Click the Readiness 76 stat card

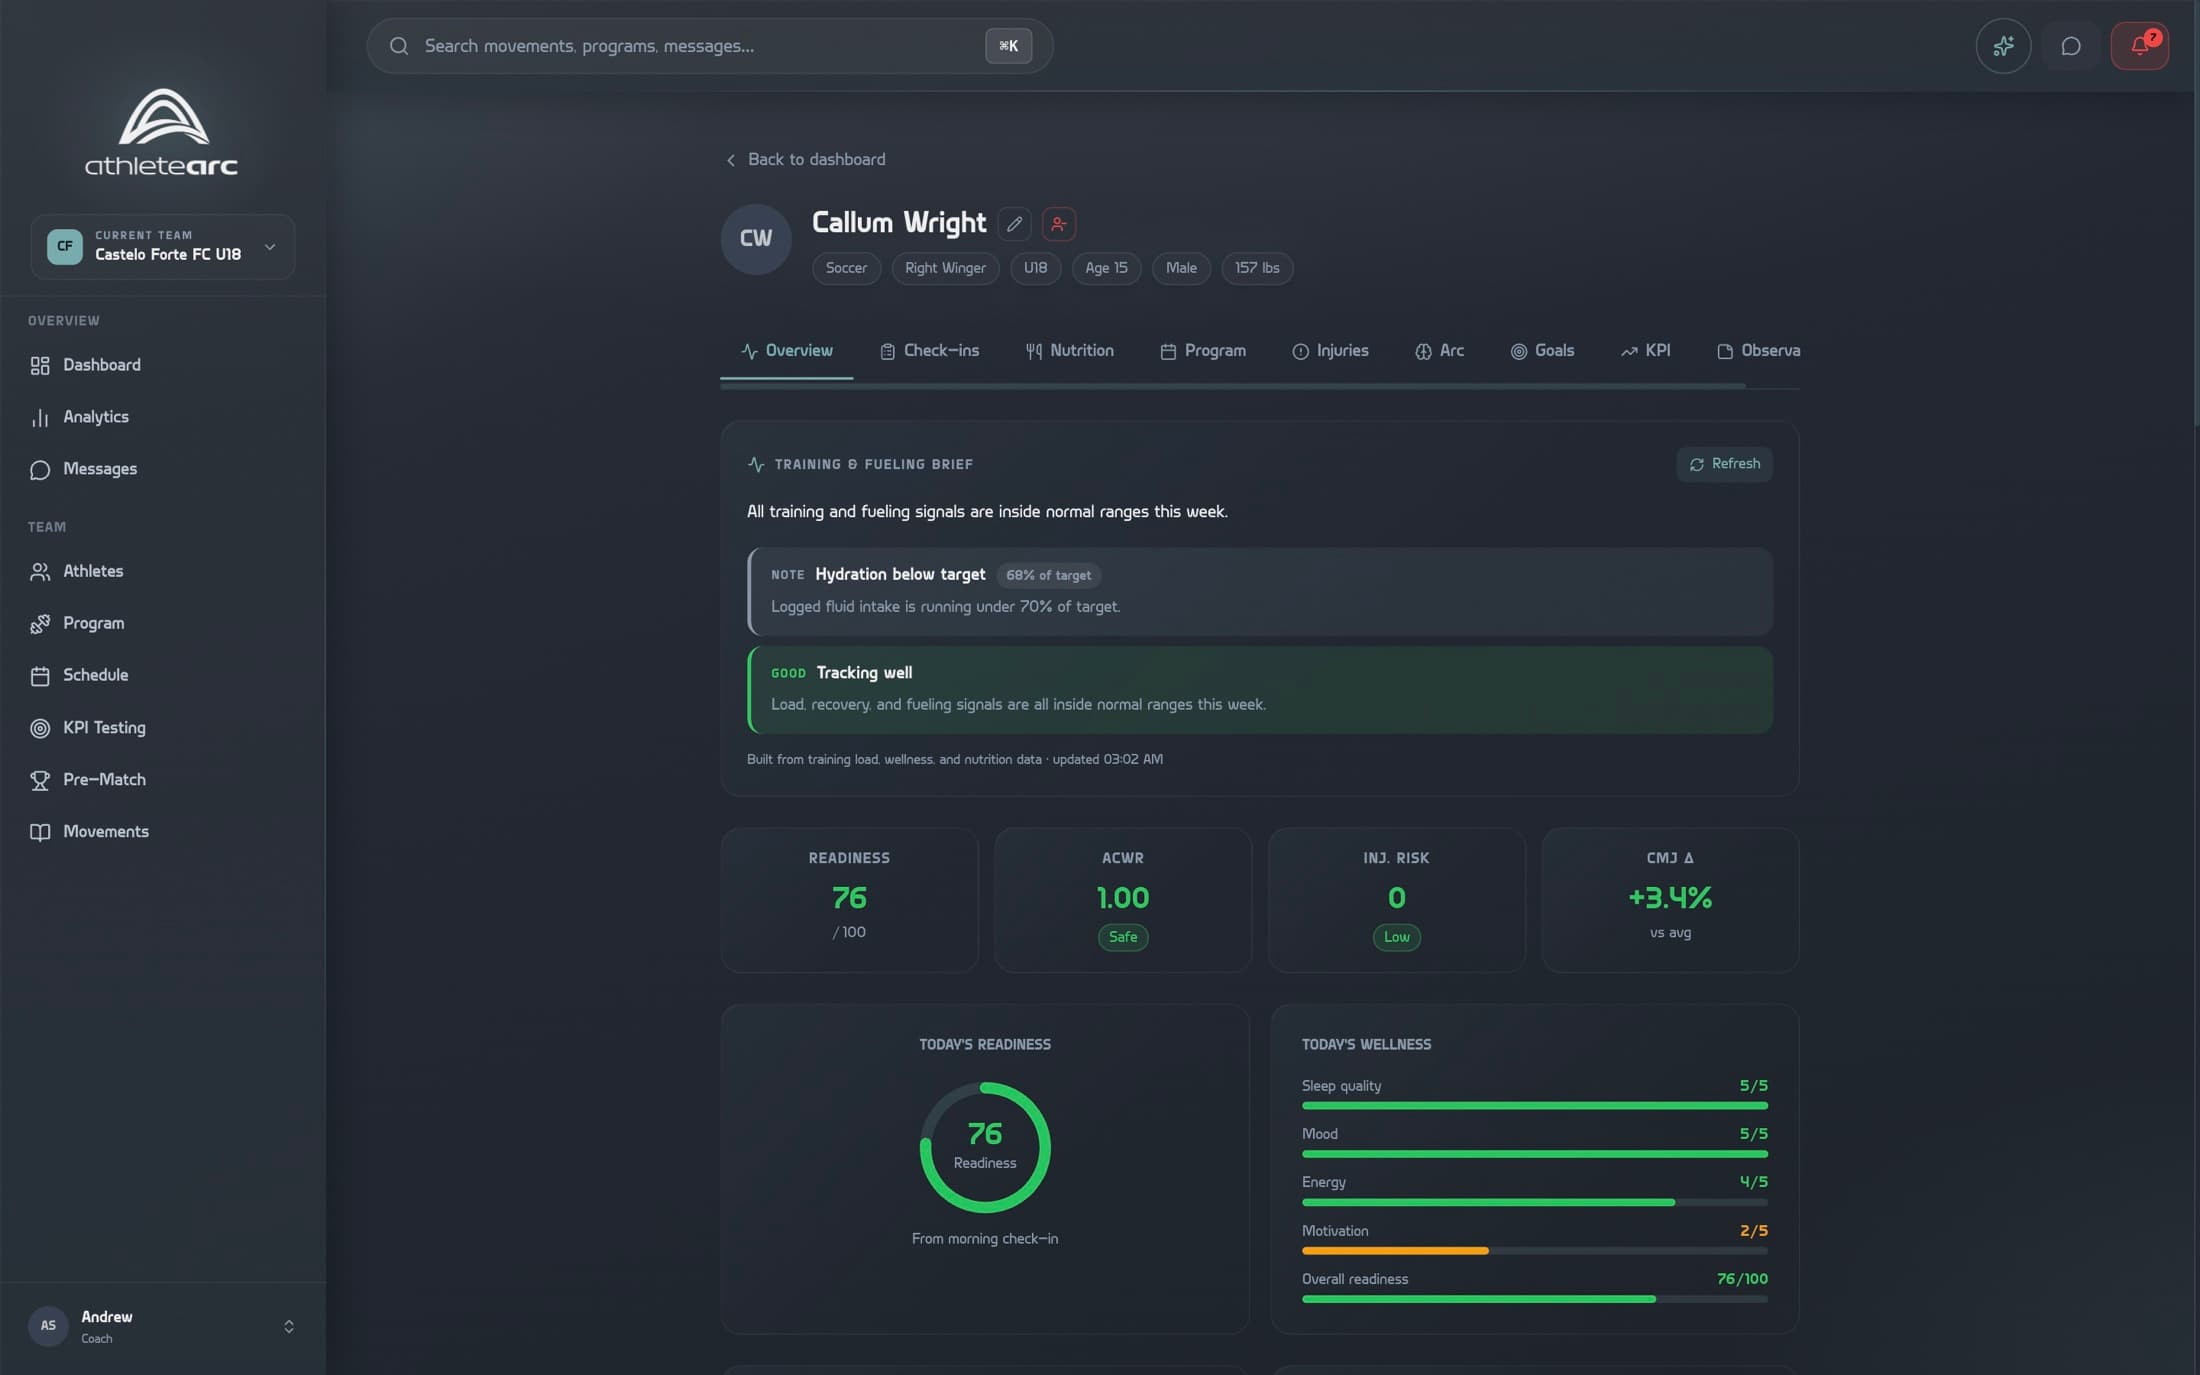point(849,900)
